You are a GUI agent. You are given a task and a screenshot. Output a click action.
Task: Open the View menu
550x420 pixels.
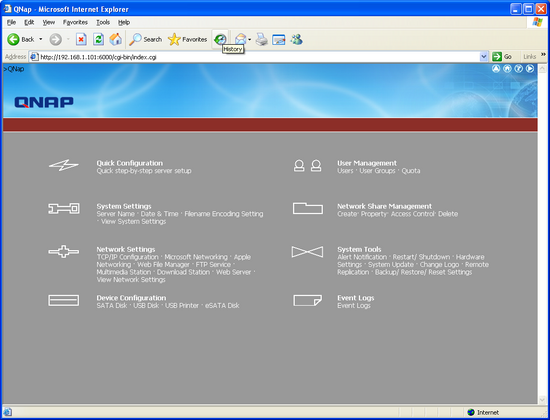click(49, 22)
